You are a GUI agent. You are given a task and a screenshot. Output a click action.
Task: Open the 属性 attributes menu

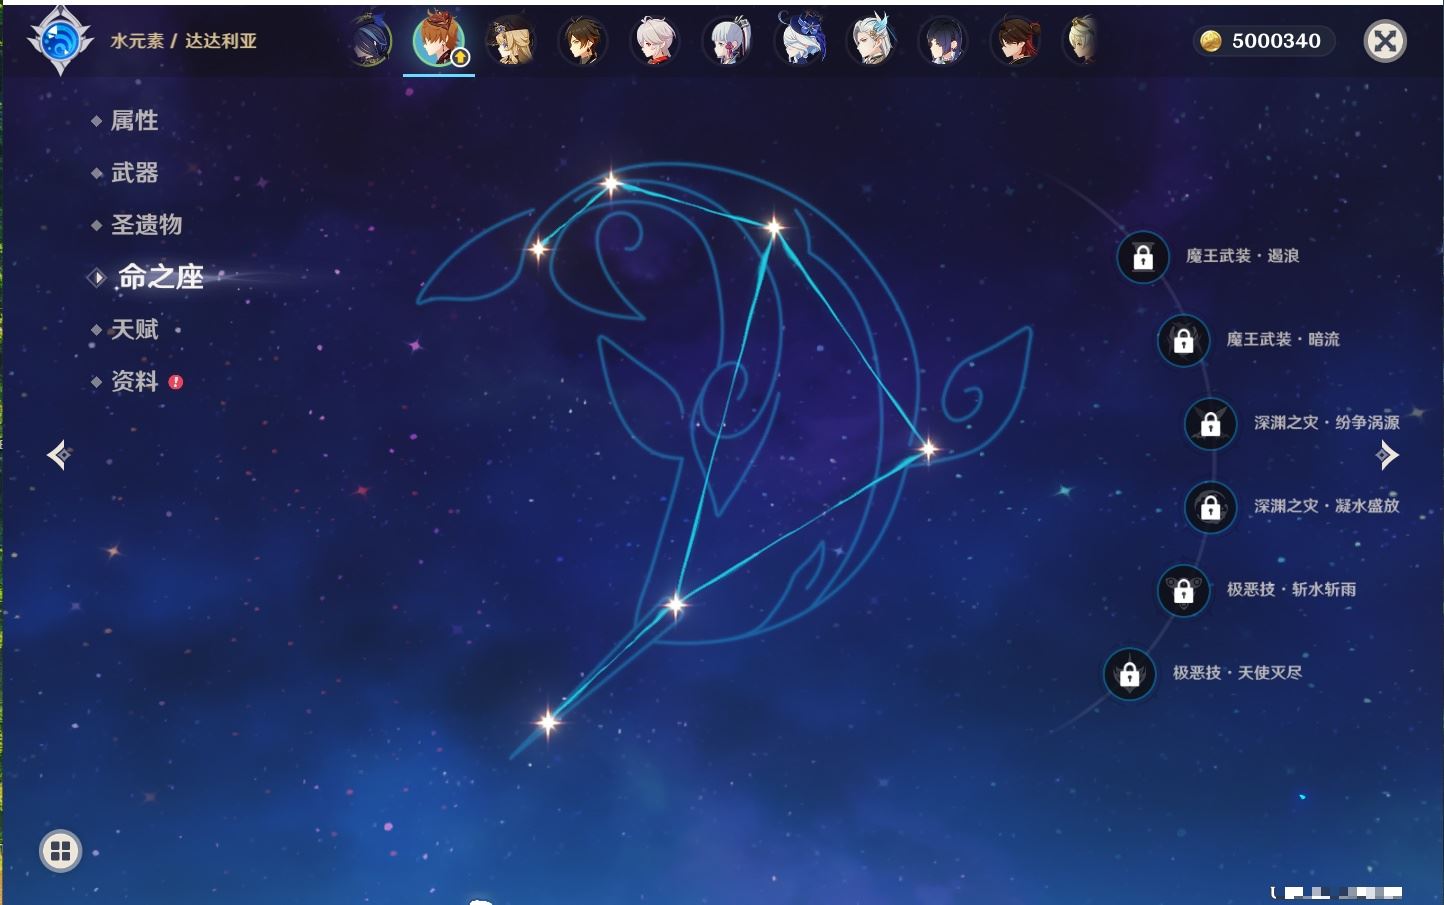pos(134,121)
